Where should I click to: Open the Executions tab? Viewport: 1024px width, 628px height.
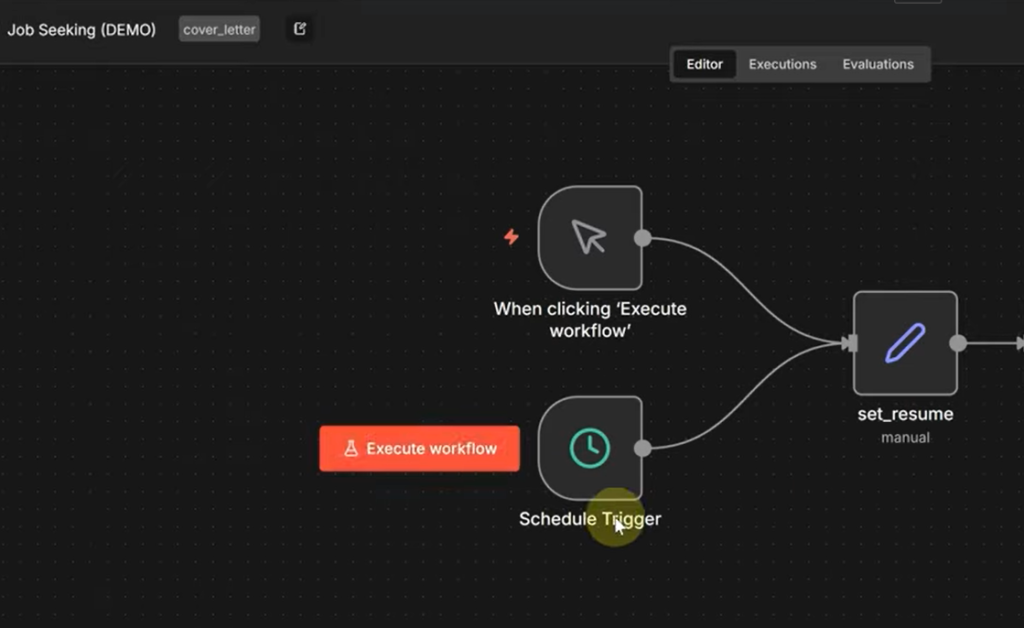[782, 64]
